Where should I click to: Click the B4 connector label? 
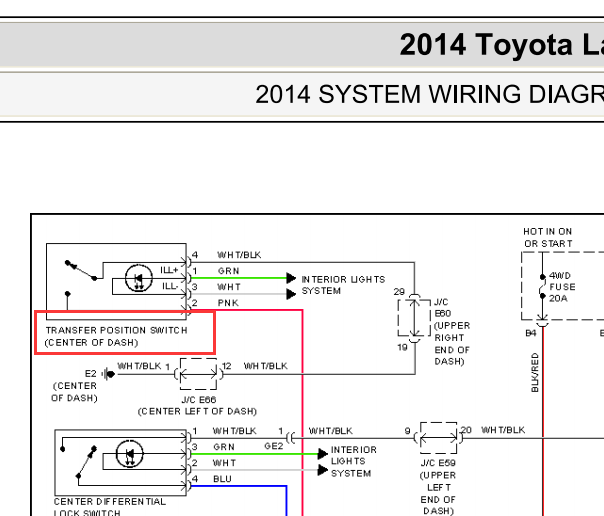531,333
